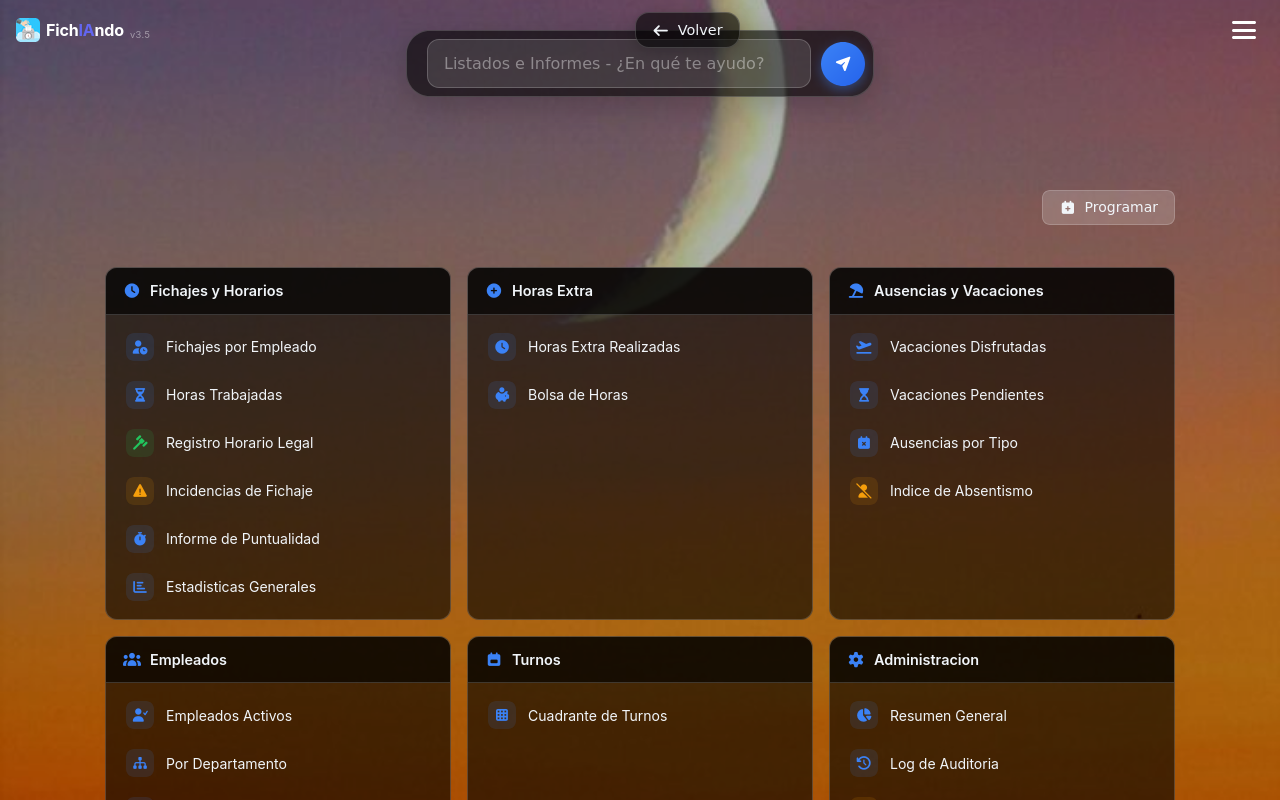
Task: Click the Vacaciones Pendientes hourglass icon
Action: tap(864, 395)
